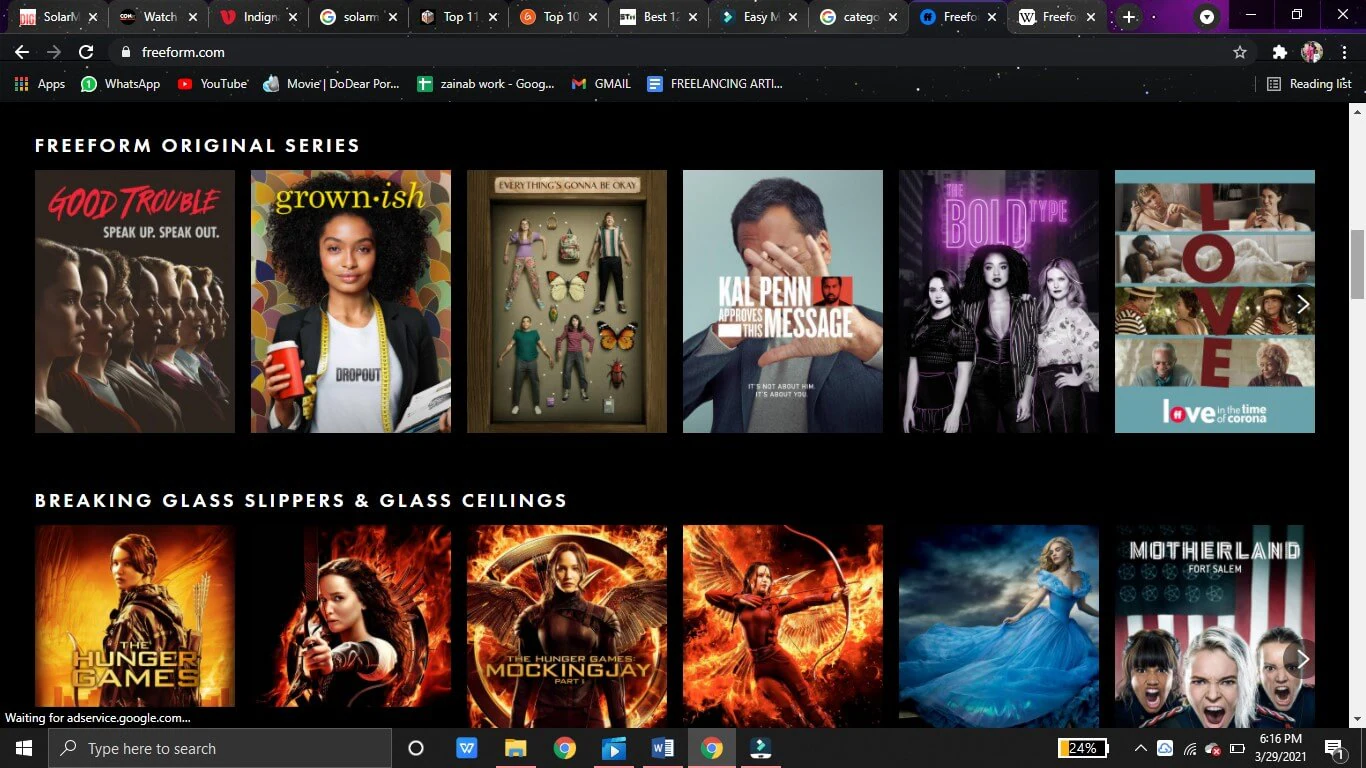
Task: Open the Movie | DoDear bookmark
Action: [x=331, y=84]
